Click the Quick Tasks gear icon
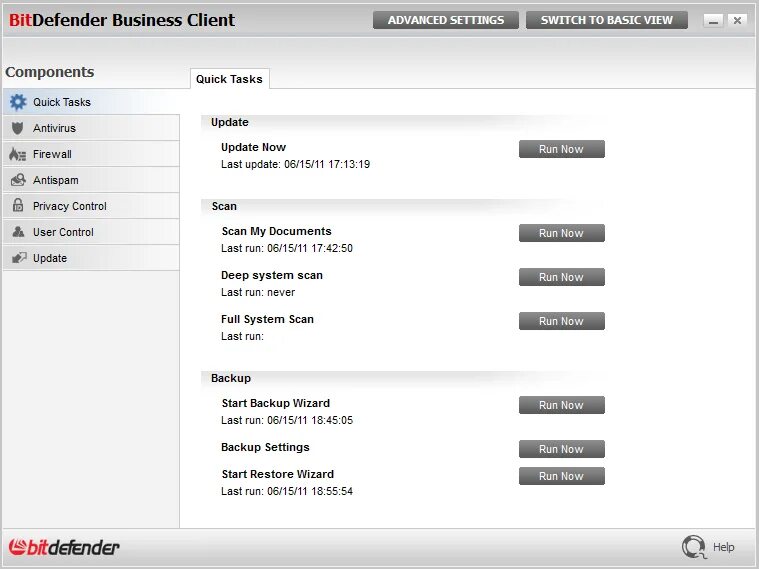The image size is (759, 569). coord(18,102)
